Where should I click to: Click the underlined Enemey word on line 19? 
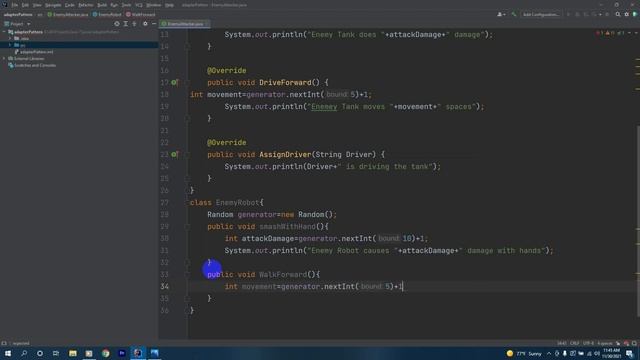pyautogui.click(x=324, y=107)
